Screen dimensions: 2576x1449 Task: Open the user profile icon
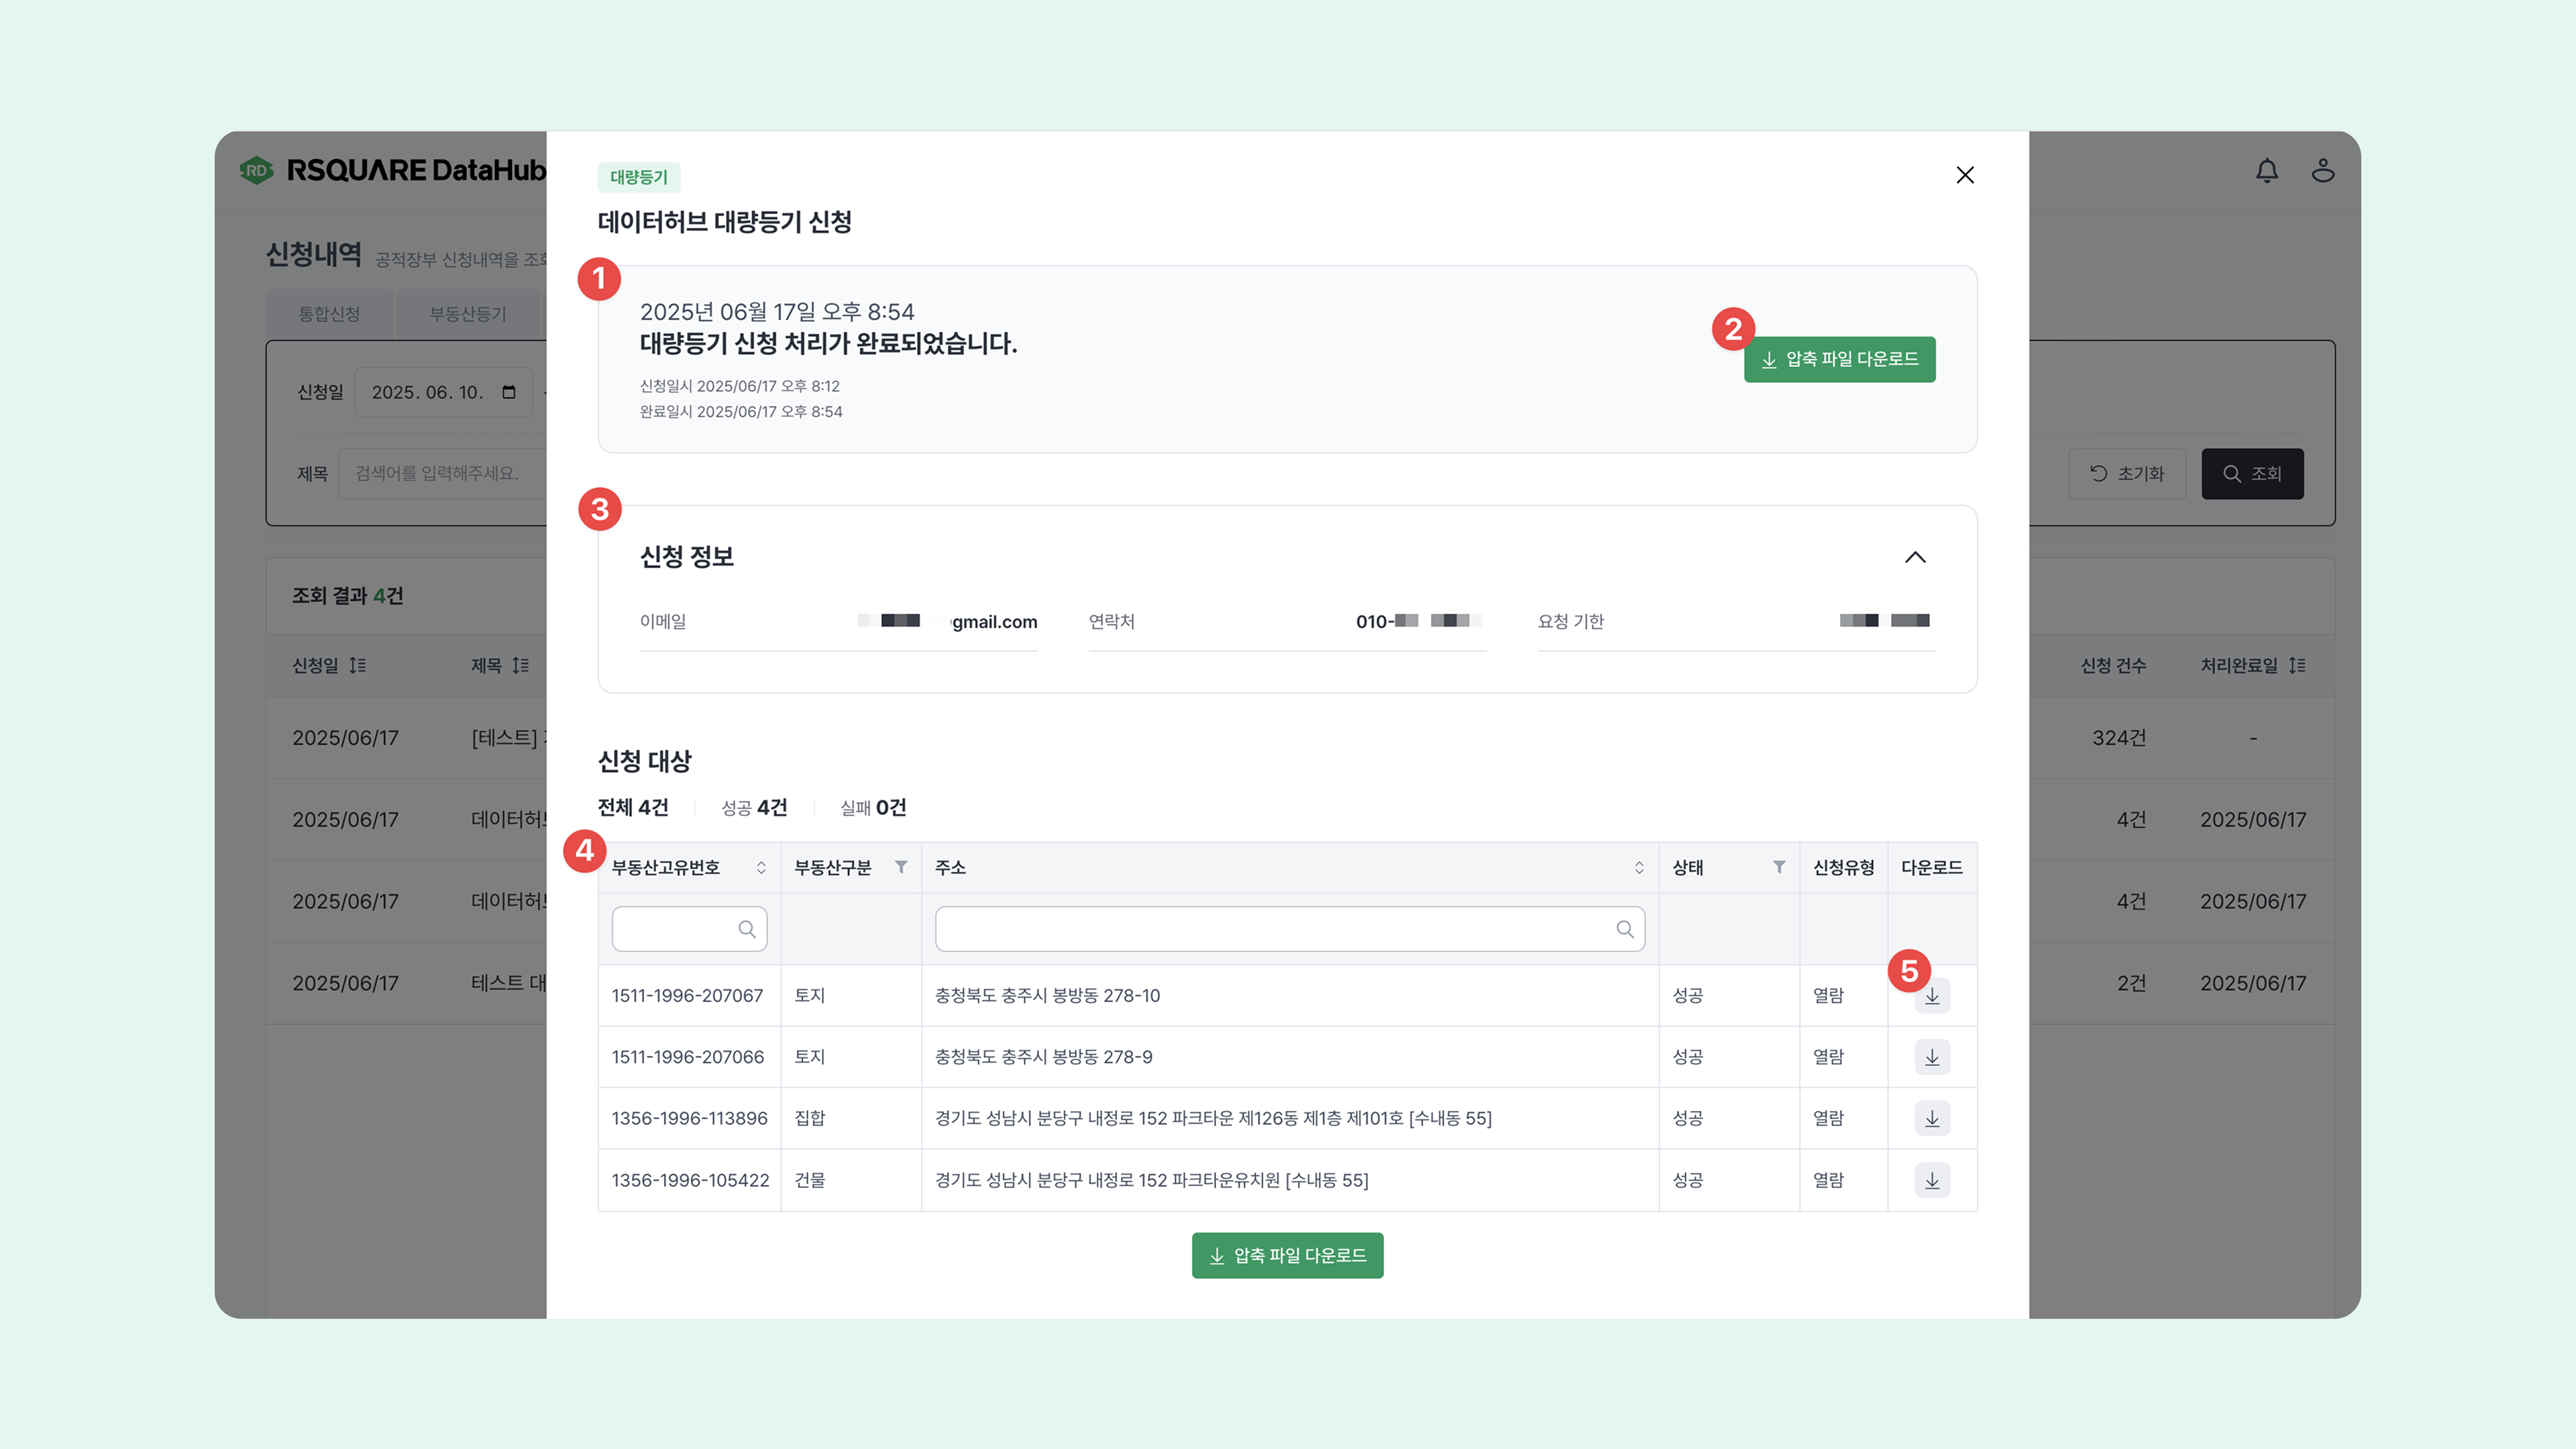tap(2323, 171)
